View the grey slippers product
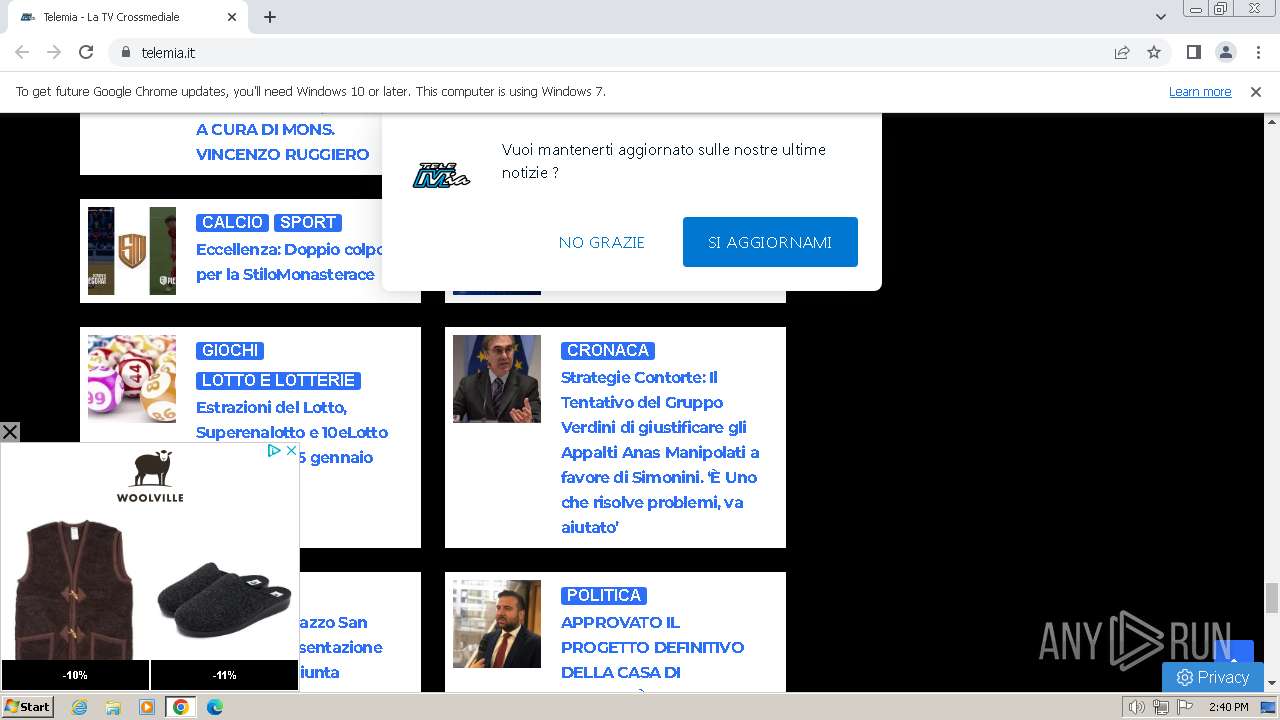This screenshot has height=720, width=1280. click(224, 600)
